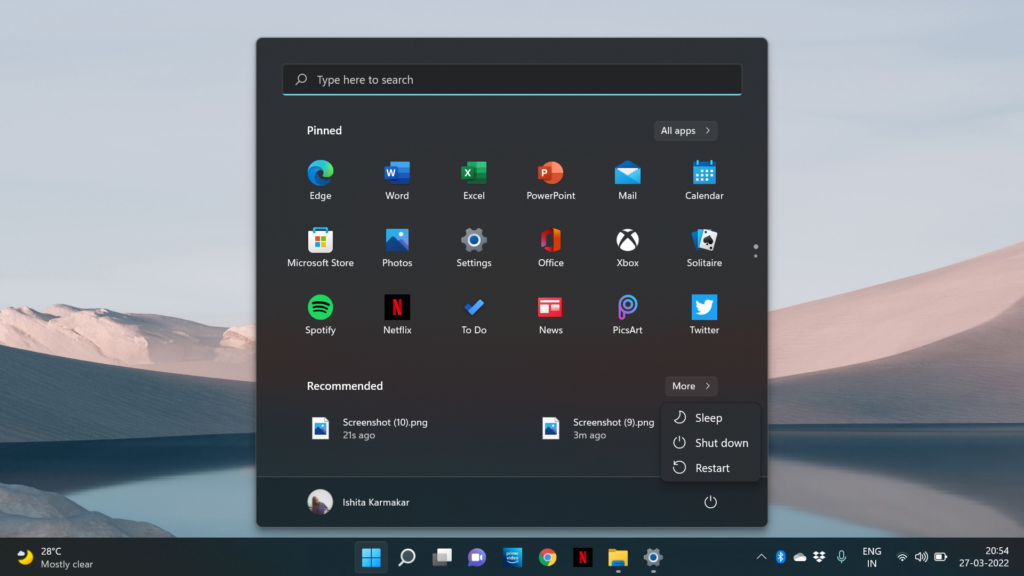1024x576 pixels.
Task: Click the microphone tray icon
Action: 841,557
